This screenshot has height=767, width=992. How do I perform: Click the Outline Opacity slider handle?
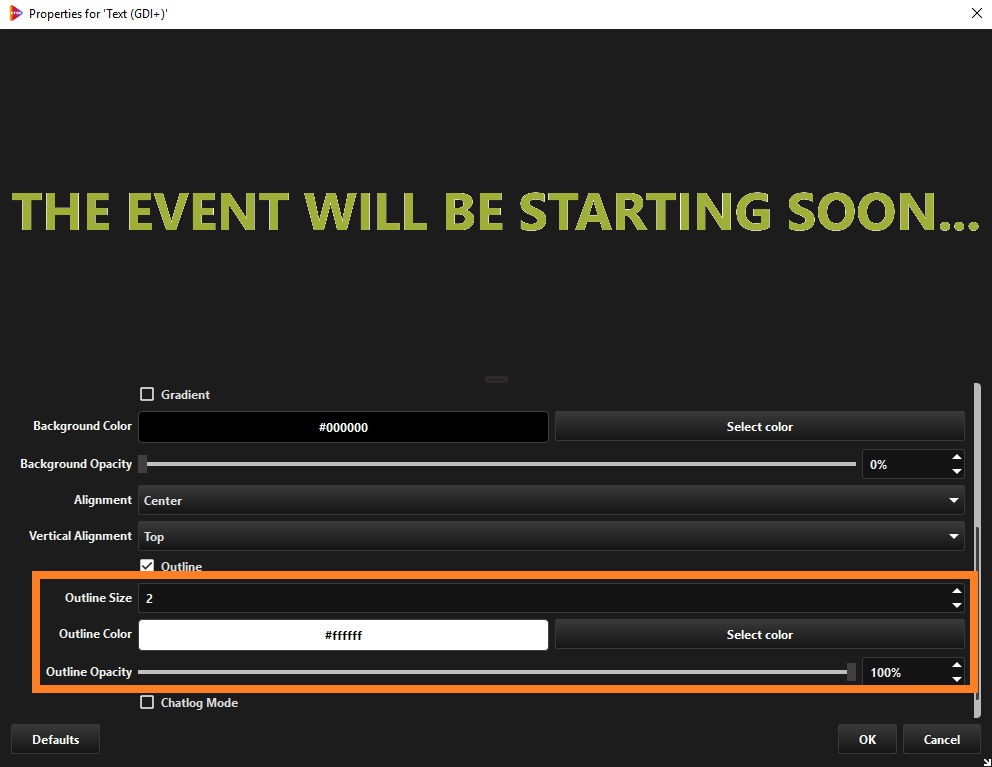852,672
